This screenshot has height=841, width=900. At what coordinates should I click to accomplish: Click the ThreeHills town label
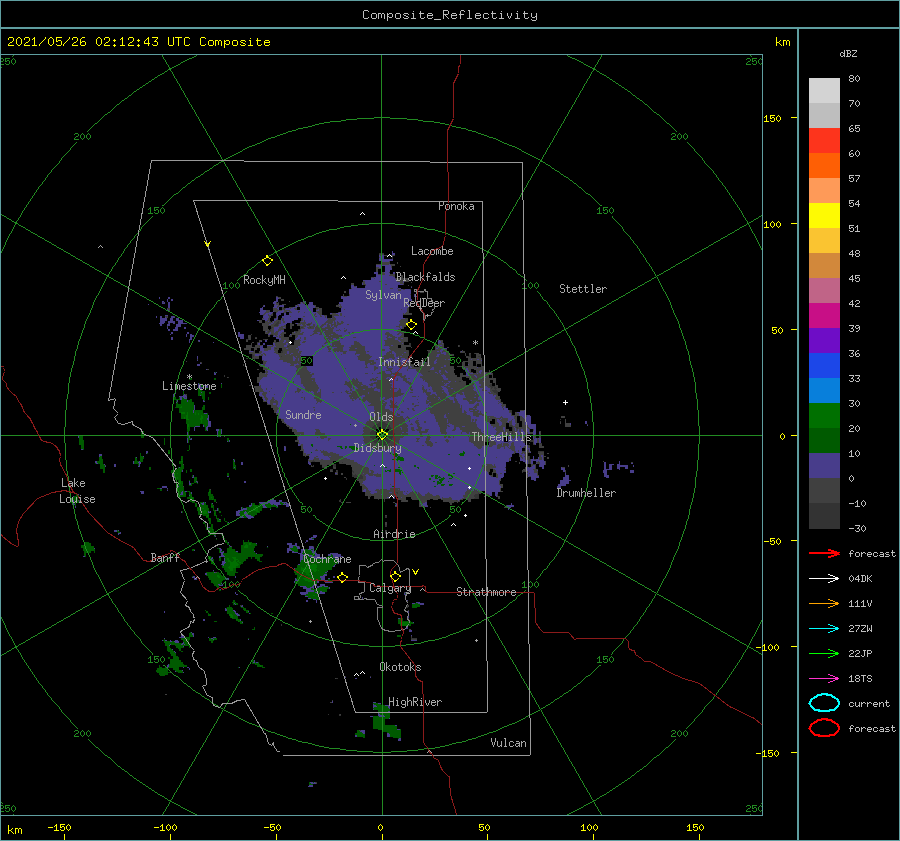click(502, 437)
